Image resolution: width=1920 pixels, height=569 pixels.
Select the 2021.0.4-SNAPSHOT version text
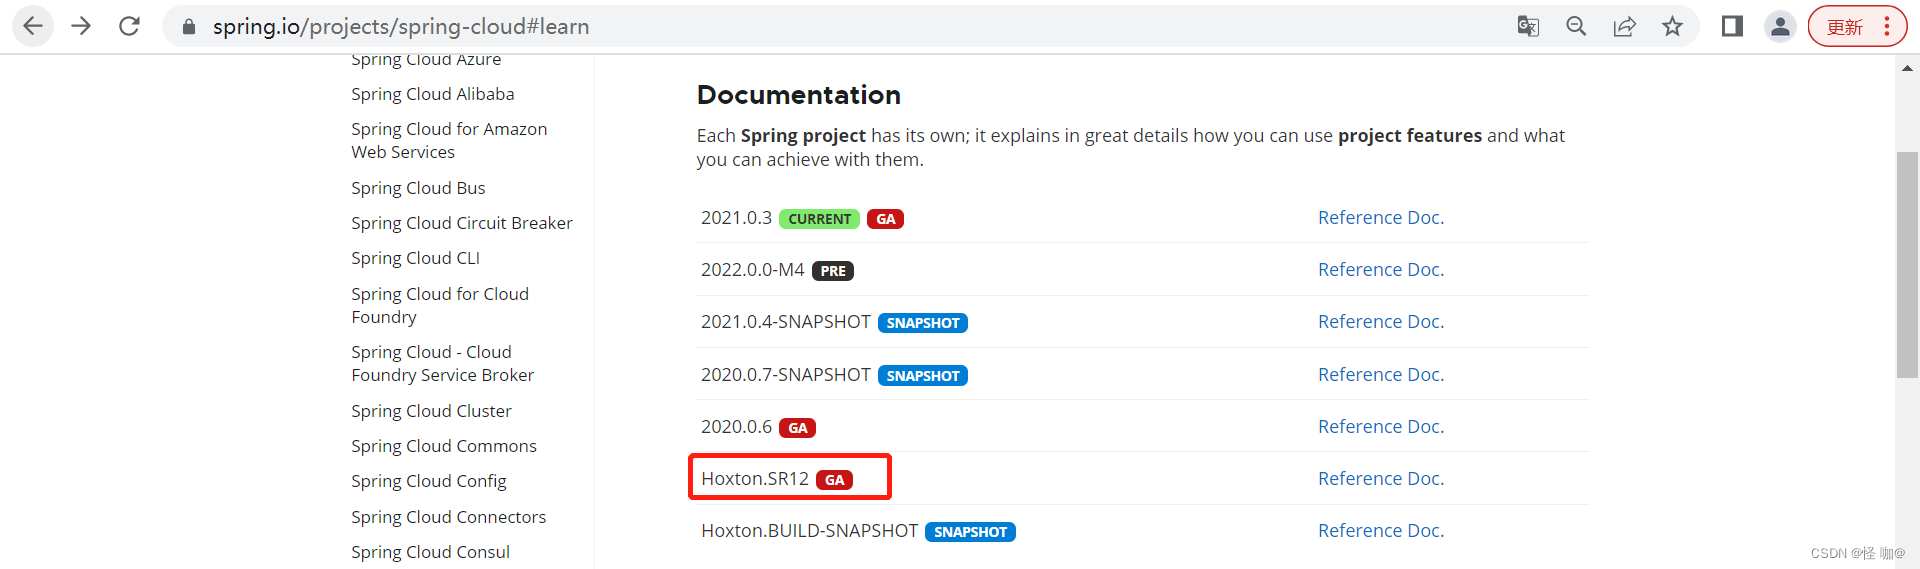click(x=786, y=322)
